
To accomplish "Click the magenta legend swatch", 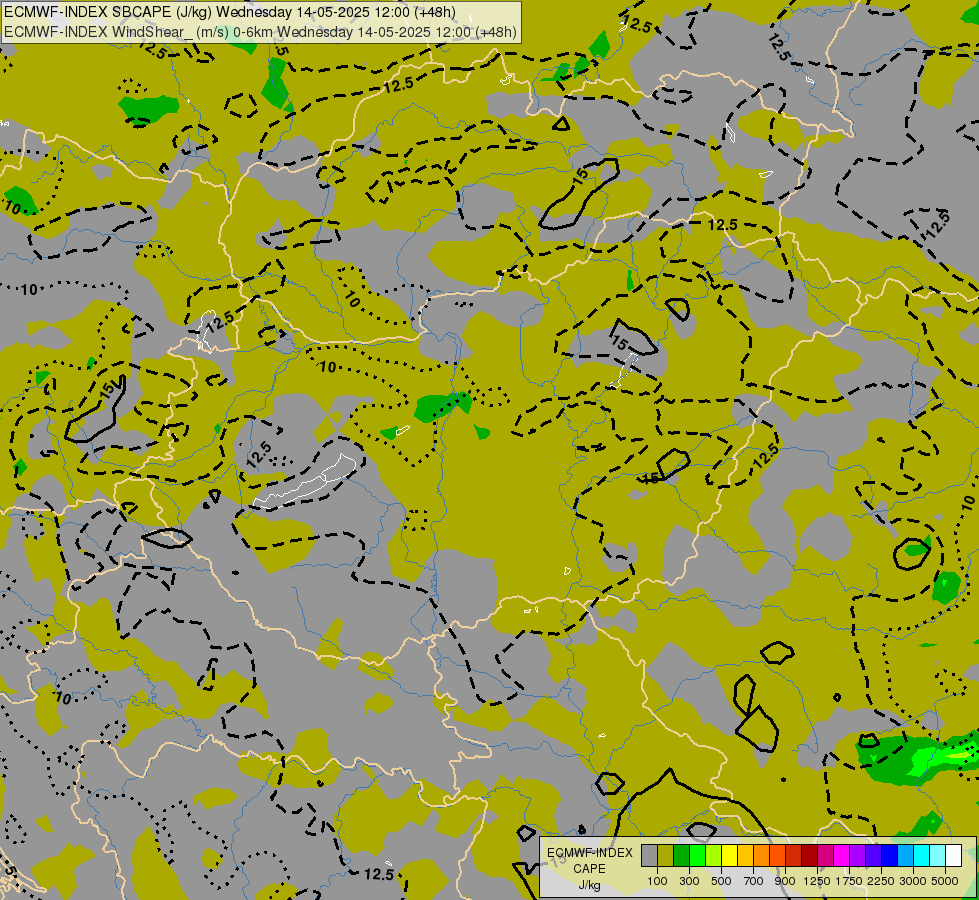I will click(842, 855).
